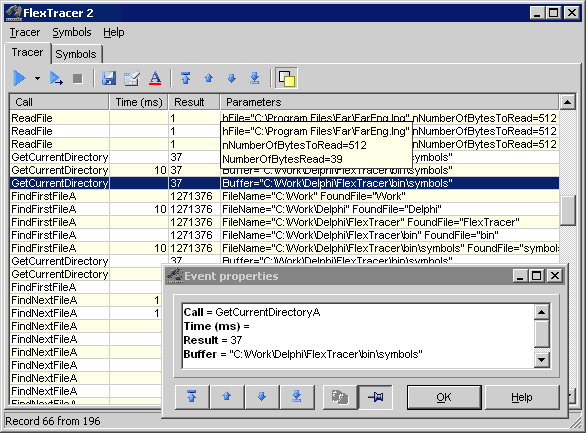Go to previous event in Event properties
This screenshot has width=586, height=433.
tap(227, 397)
